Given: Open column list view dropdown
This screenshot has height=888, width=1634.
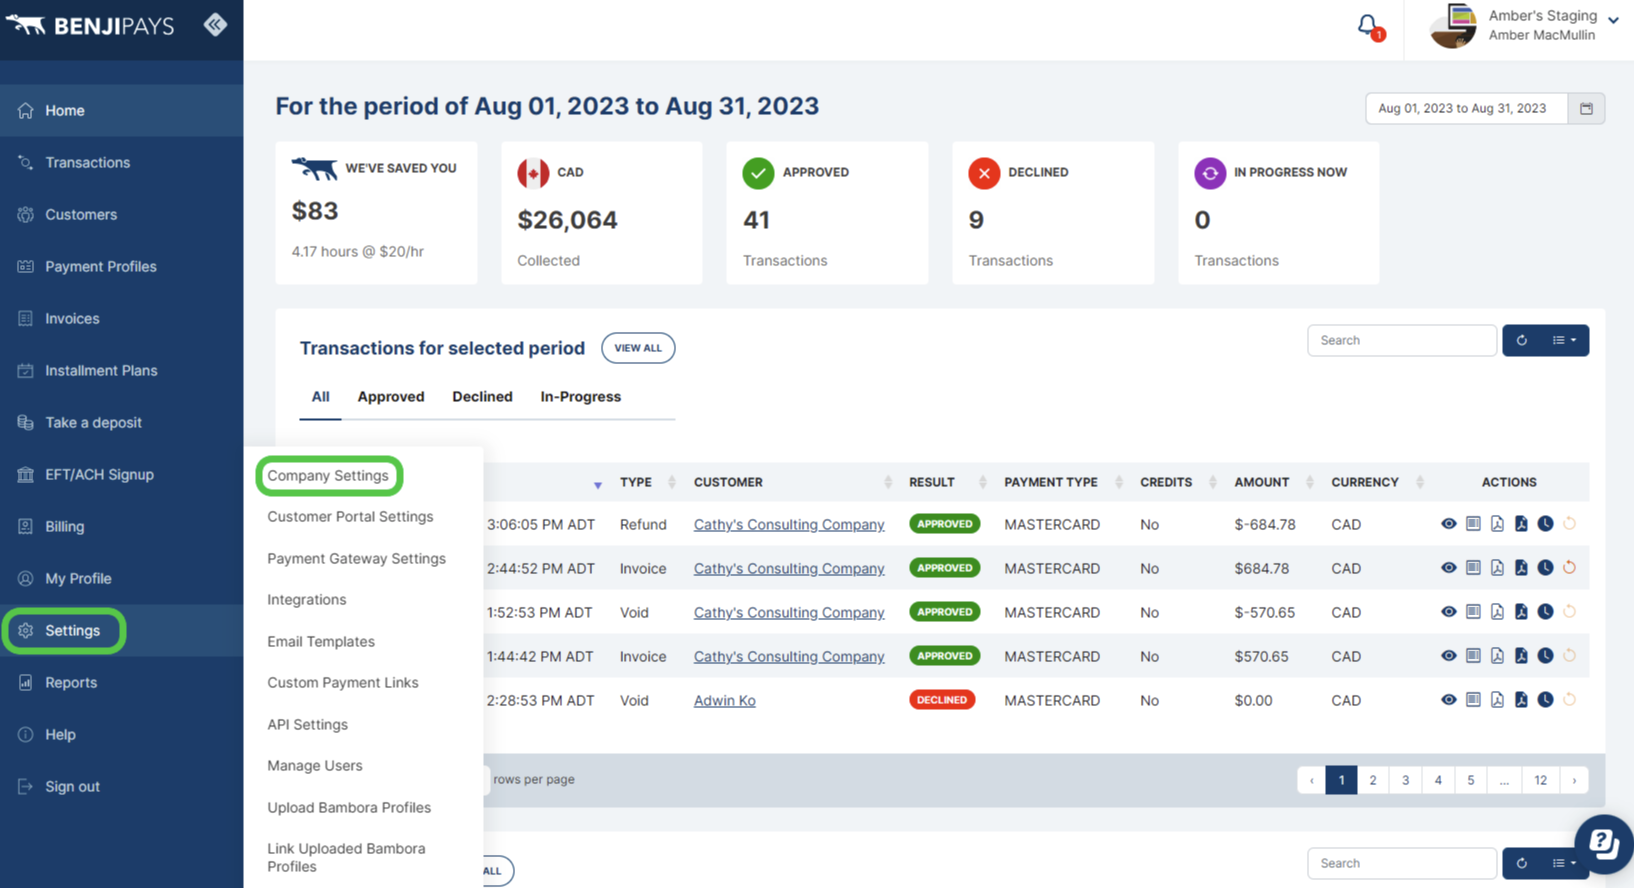Looking at the screenshot, I should (1564, 340).
